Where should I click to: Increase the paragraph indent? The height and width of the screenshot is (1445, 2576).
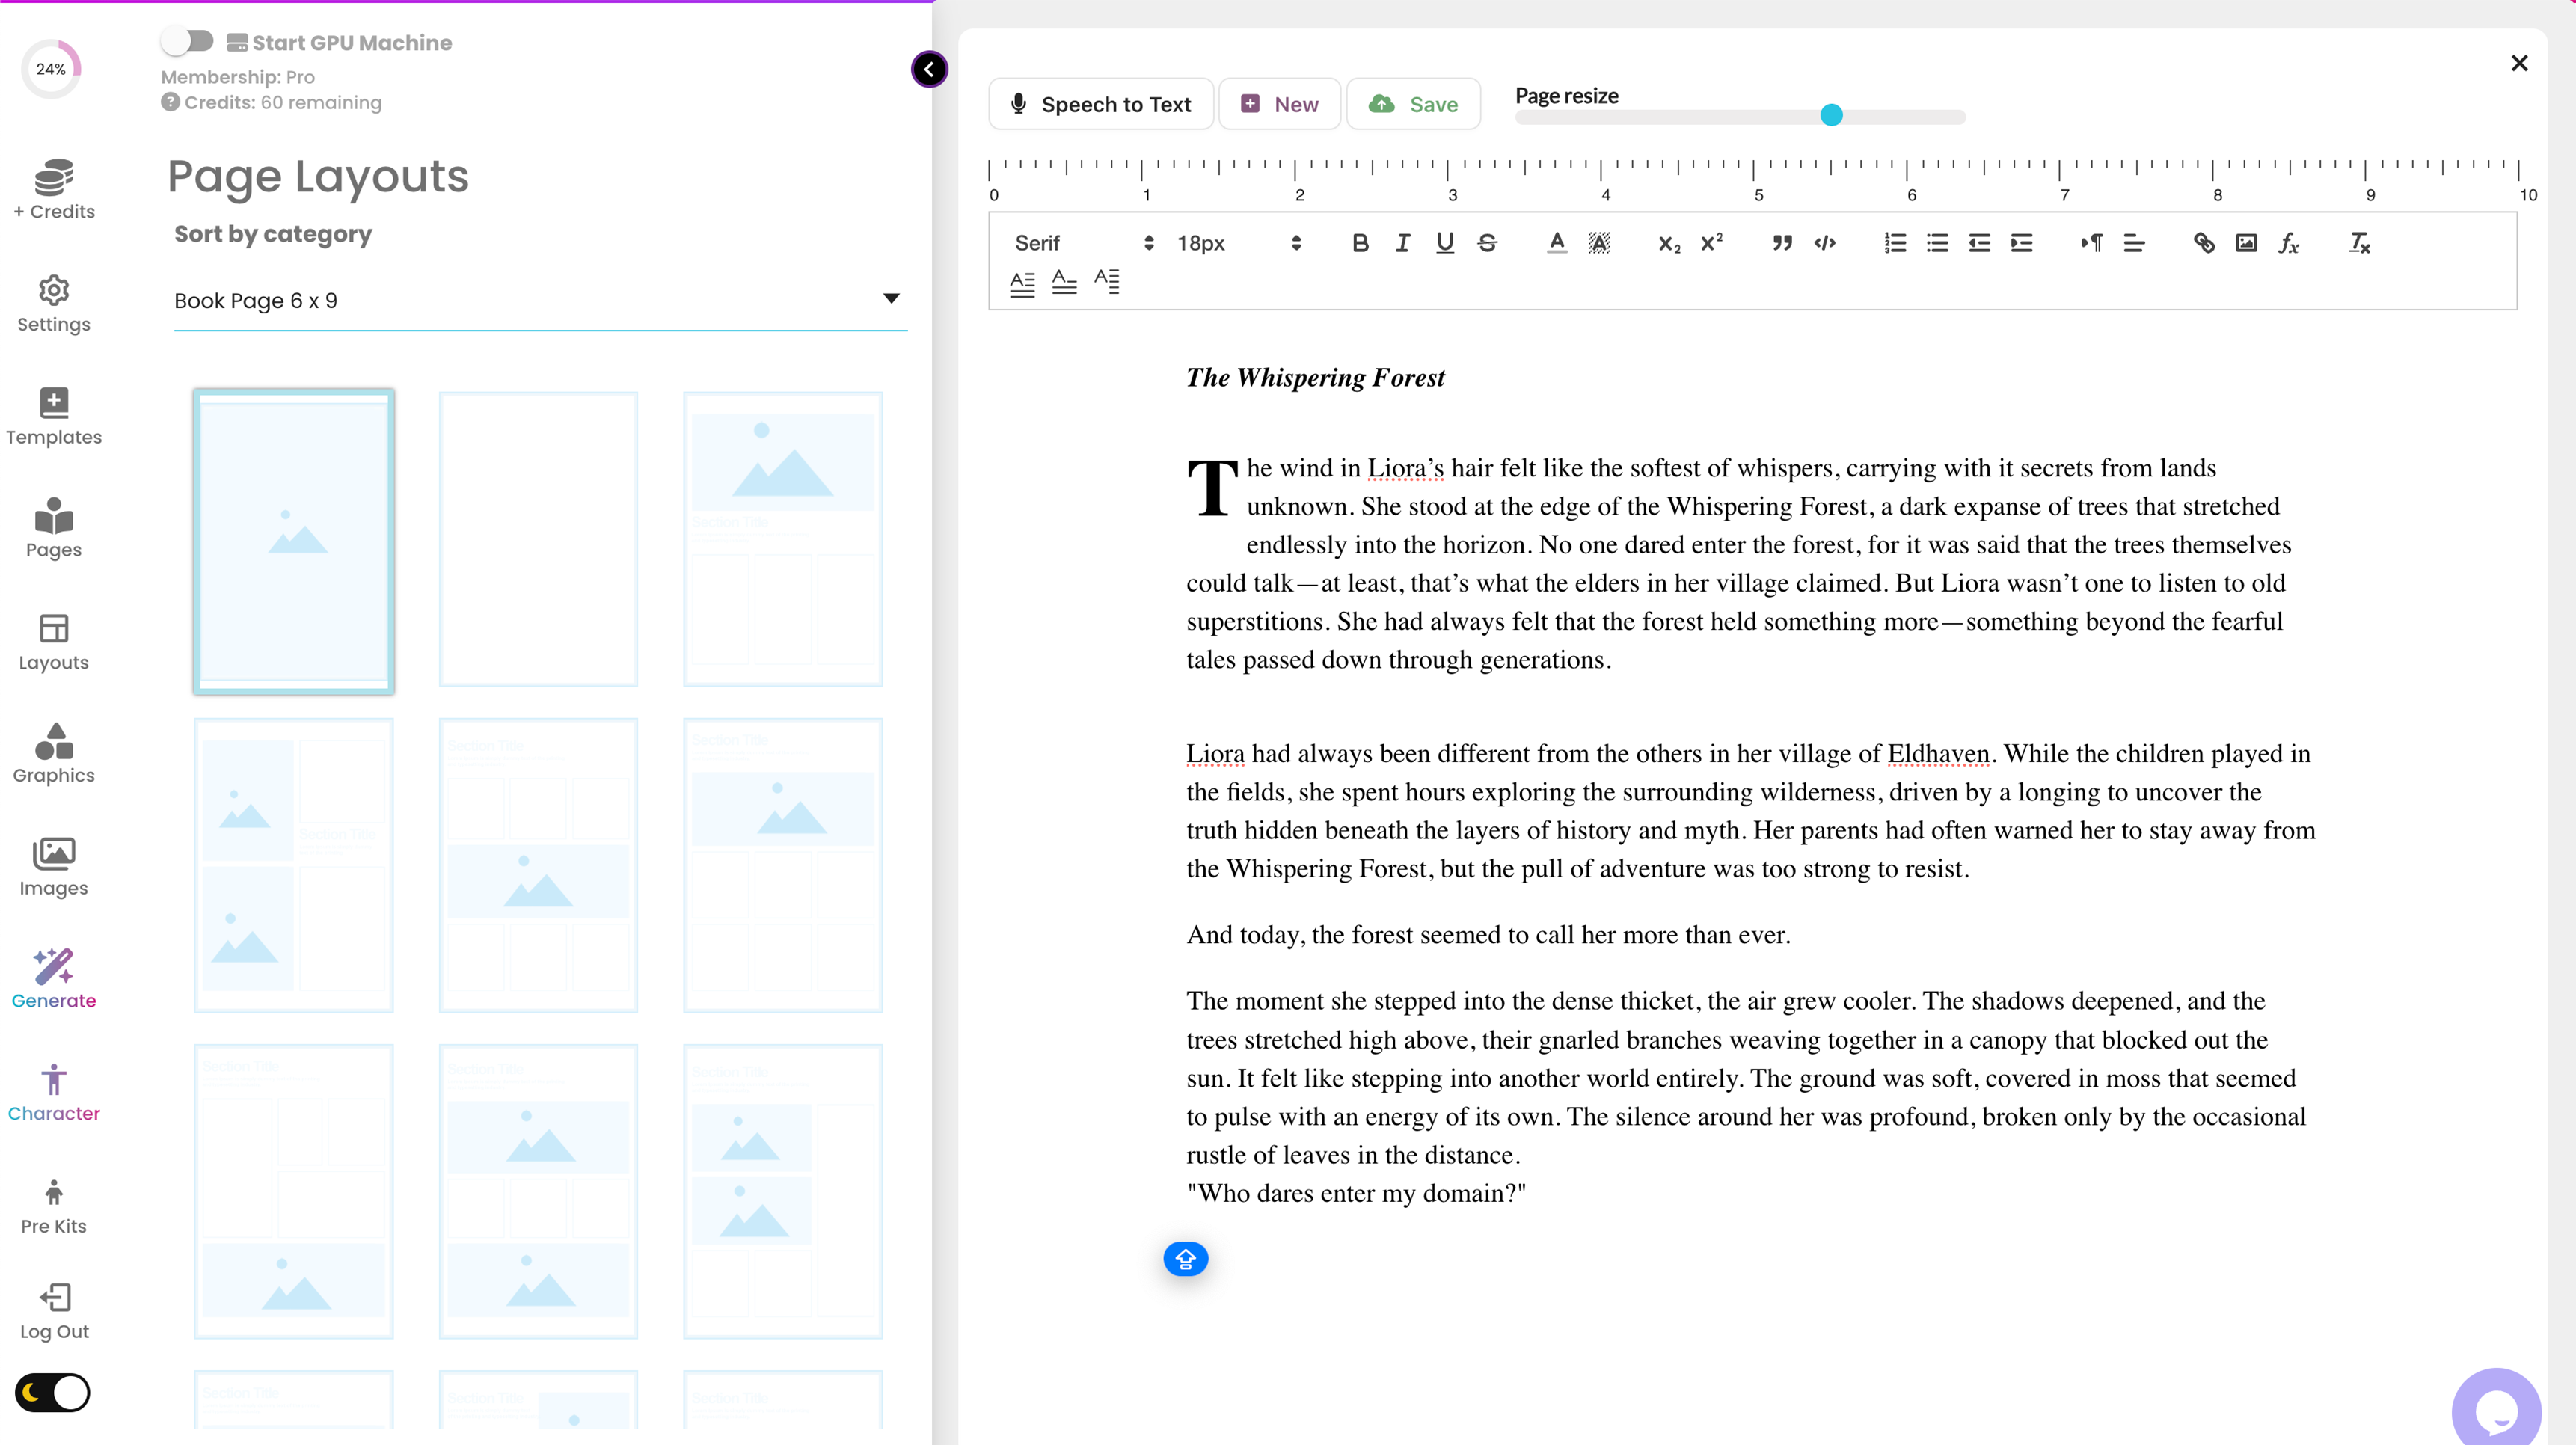[x=2022, y=243]
